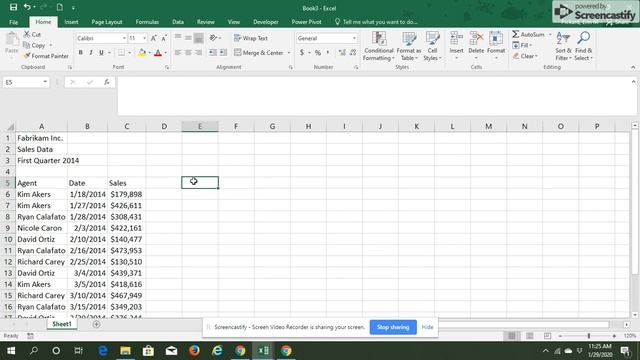The width and height of the screenshot is (640, 360).
Task: Open Sort & Filter menu
Action: [x=563, y=46]
